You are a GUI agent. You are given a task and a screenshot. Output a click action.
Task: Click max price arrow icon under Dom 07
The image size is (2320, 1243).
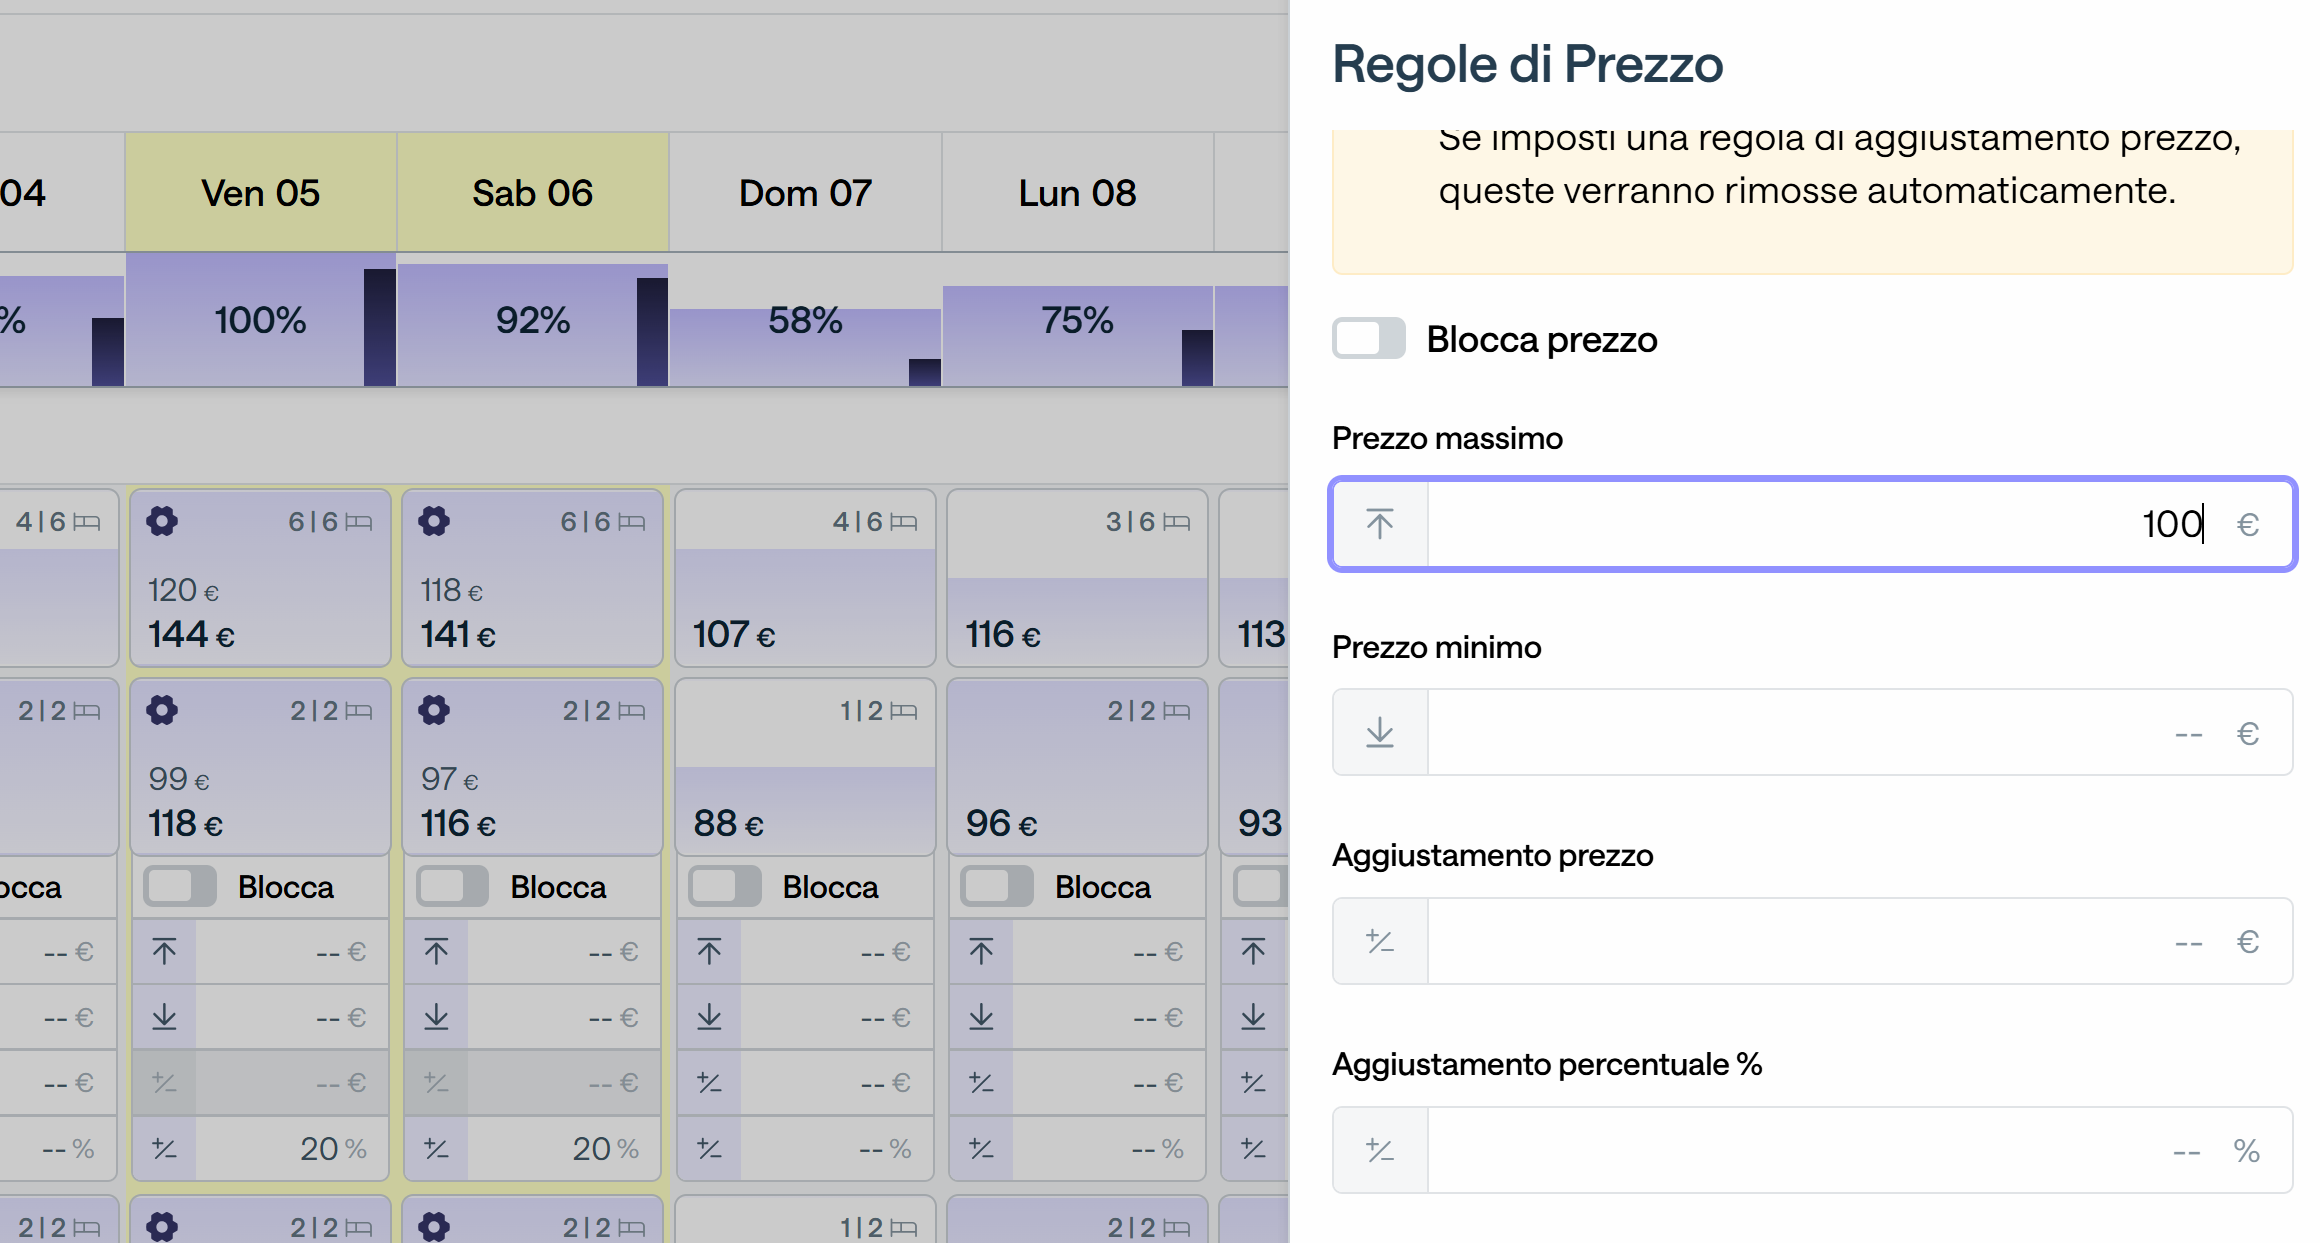point(709,951)
